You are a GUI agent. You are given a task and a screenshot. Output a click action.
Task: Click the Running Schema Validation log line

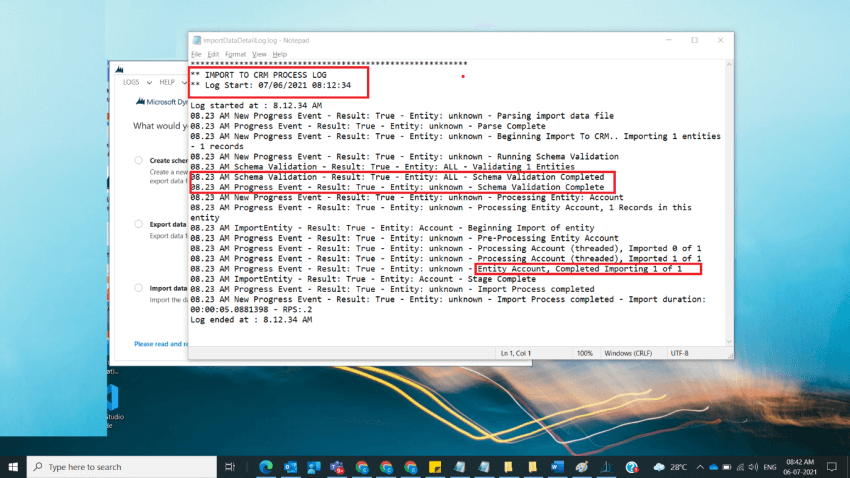404,156
